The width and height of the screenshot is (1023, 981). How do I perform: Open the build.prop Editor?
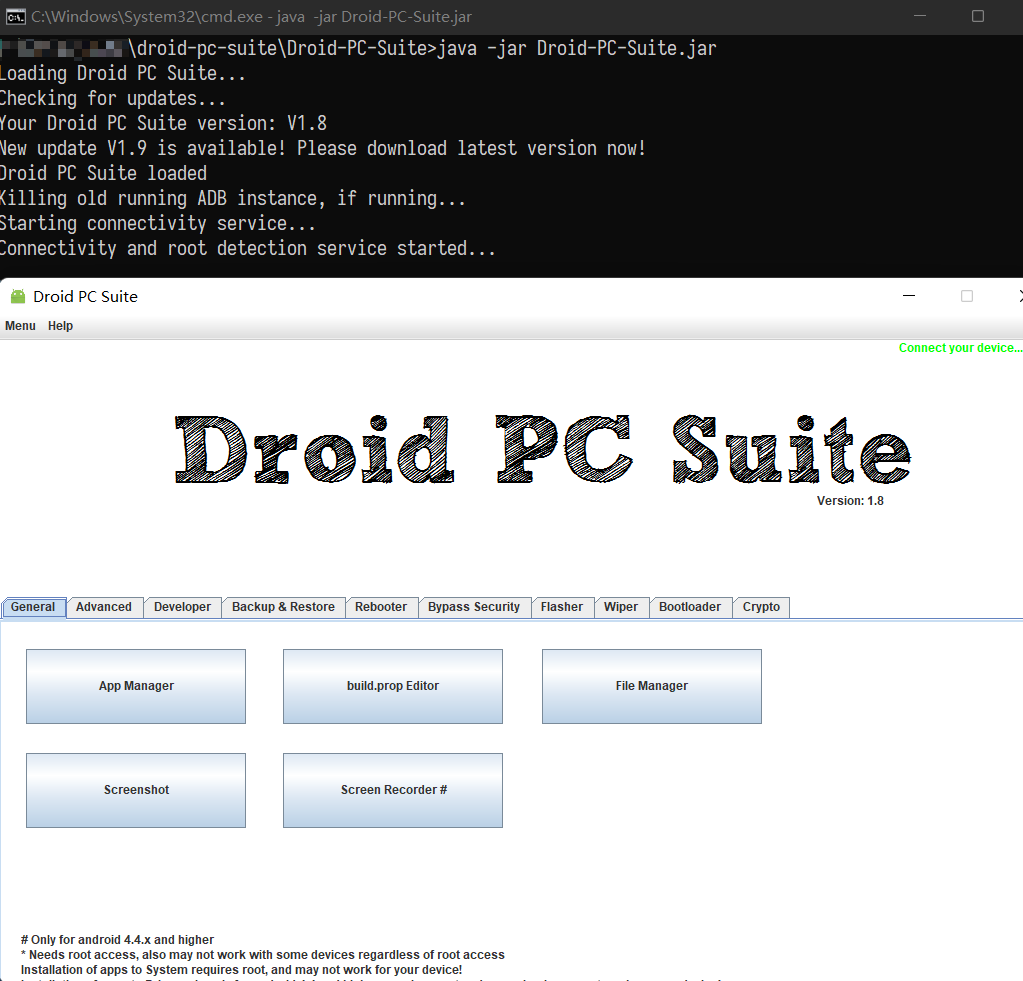click(393, 686)
